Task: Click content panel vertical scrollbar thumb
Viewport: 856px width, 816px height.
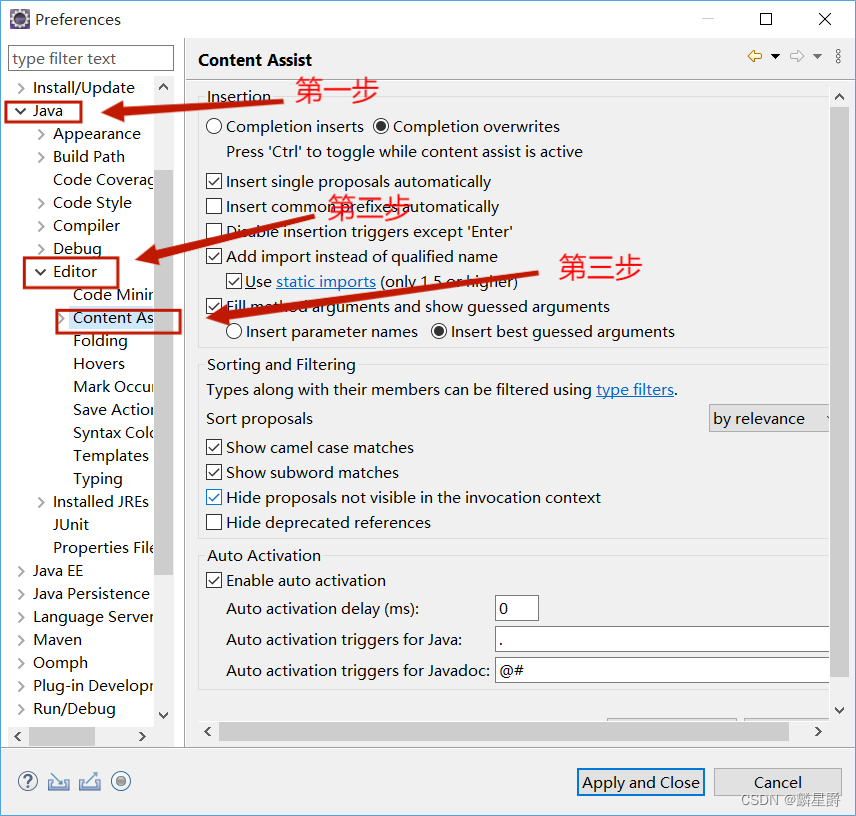Action: coord(839,392)
